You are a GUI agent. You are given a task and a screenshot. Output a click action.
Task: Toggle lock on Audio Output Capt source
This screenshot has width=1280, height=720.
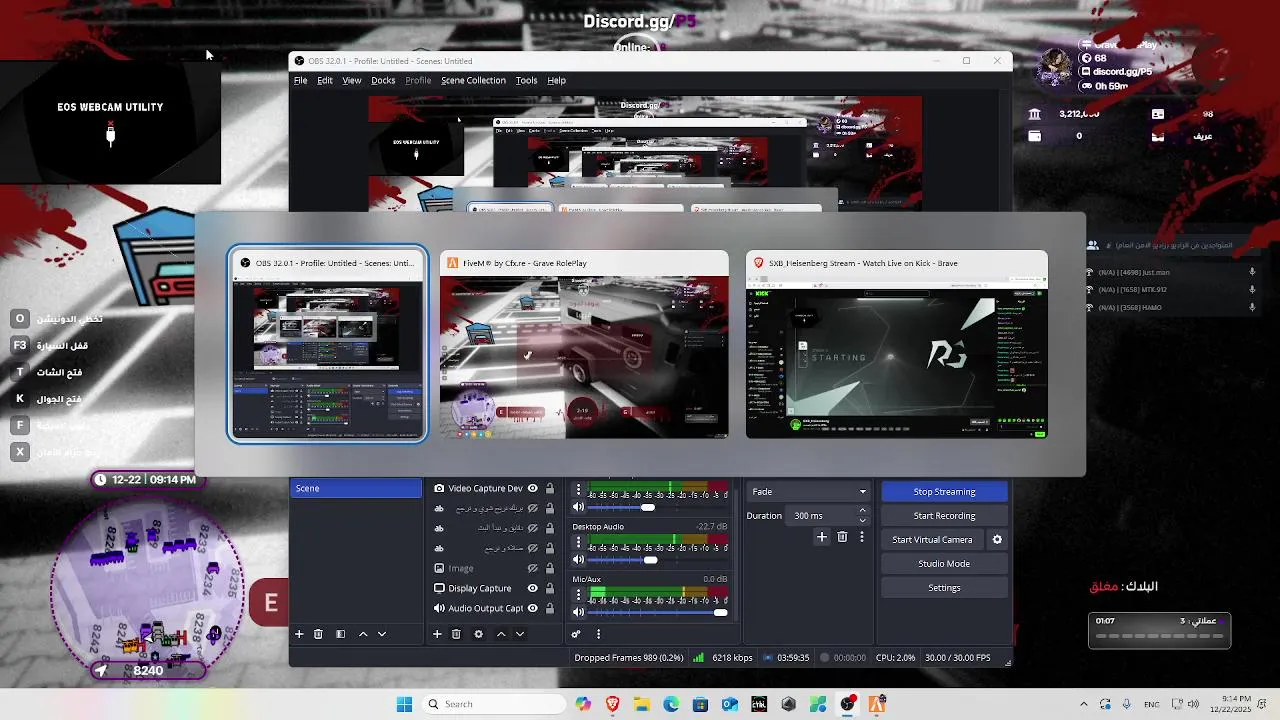tap(549, 608)
